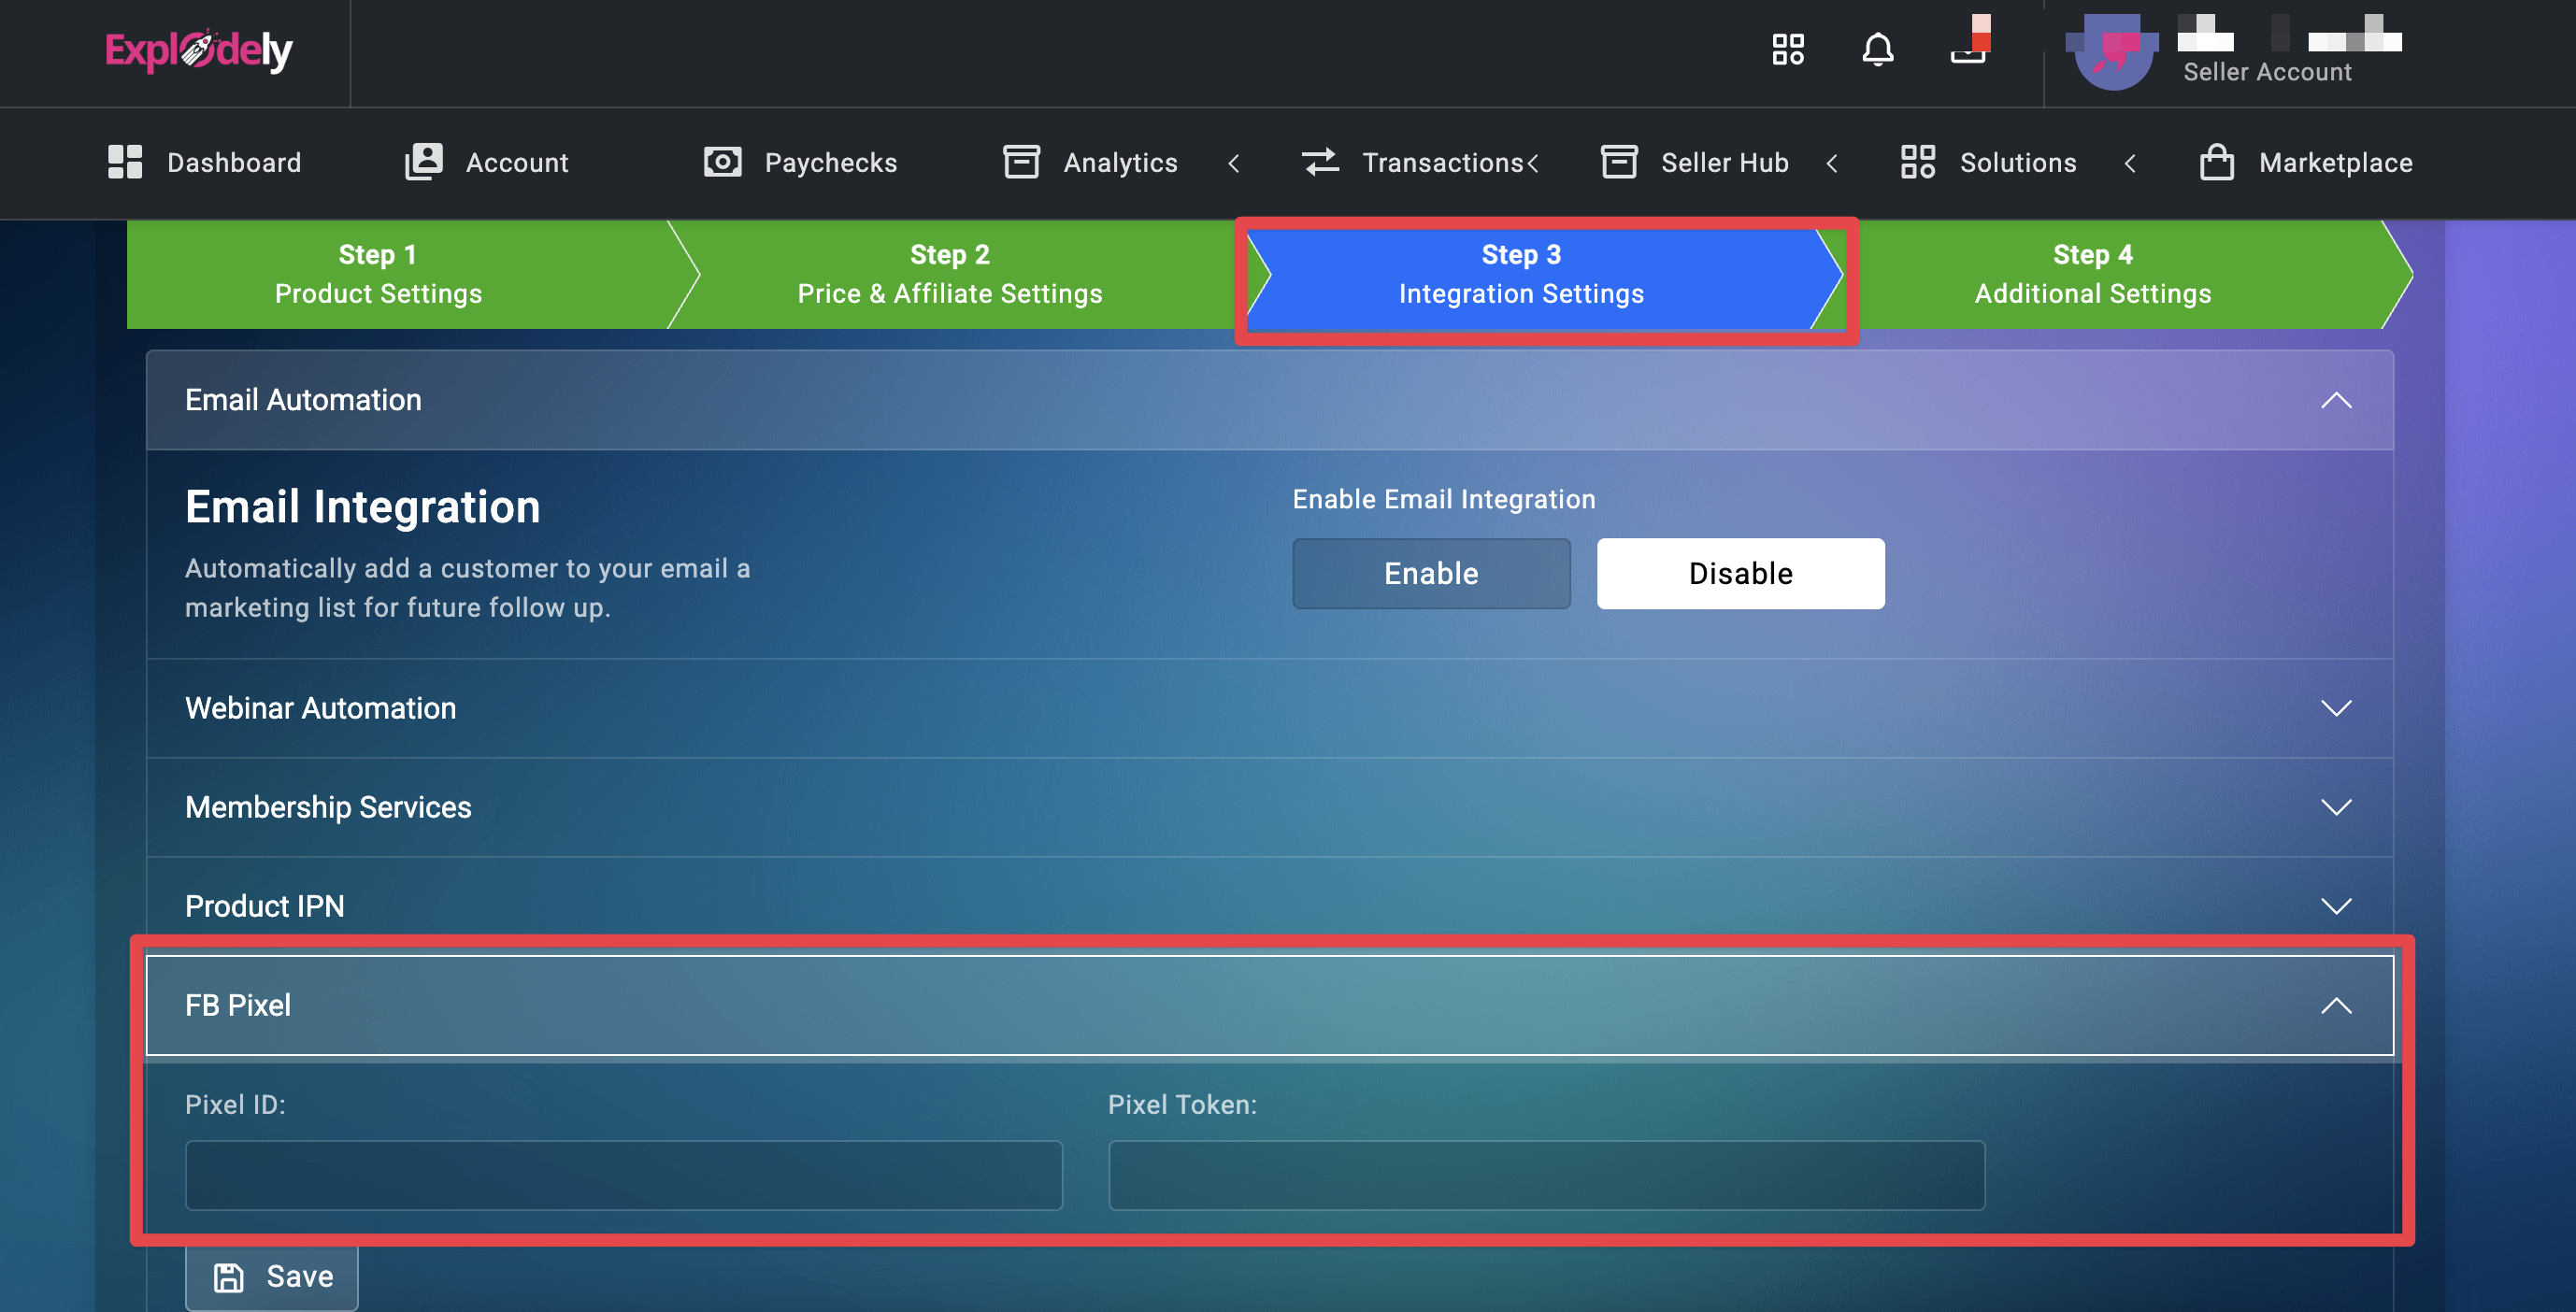2576x1312 pixels.
Task: Go to Step 2 Price & Affiliate Settings
Action: tap(949, 274)
